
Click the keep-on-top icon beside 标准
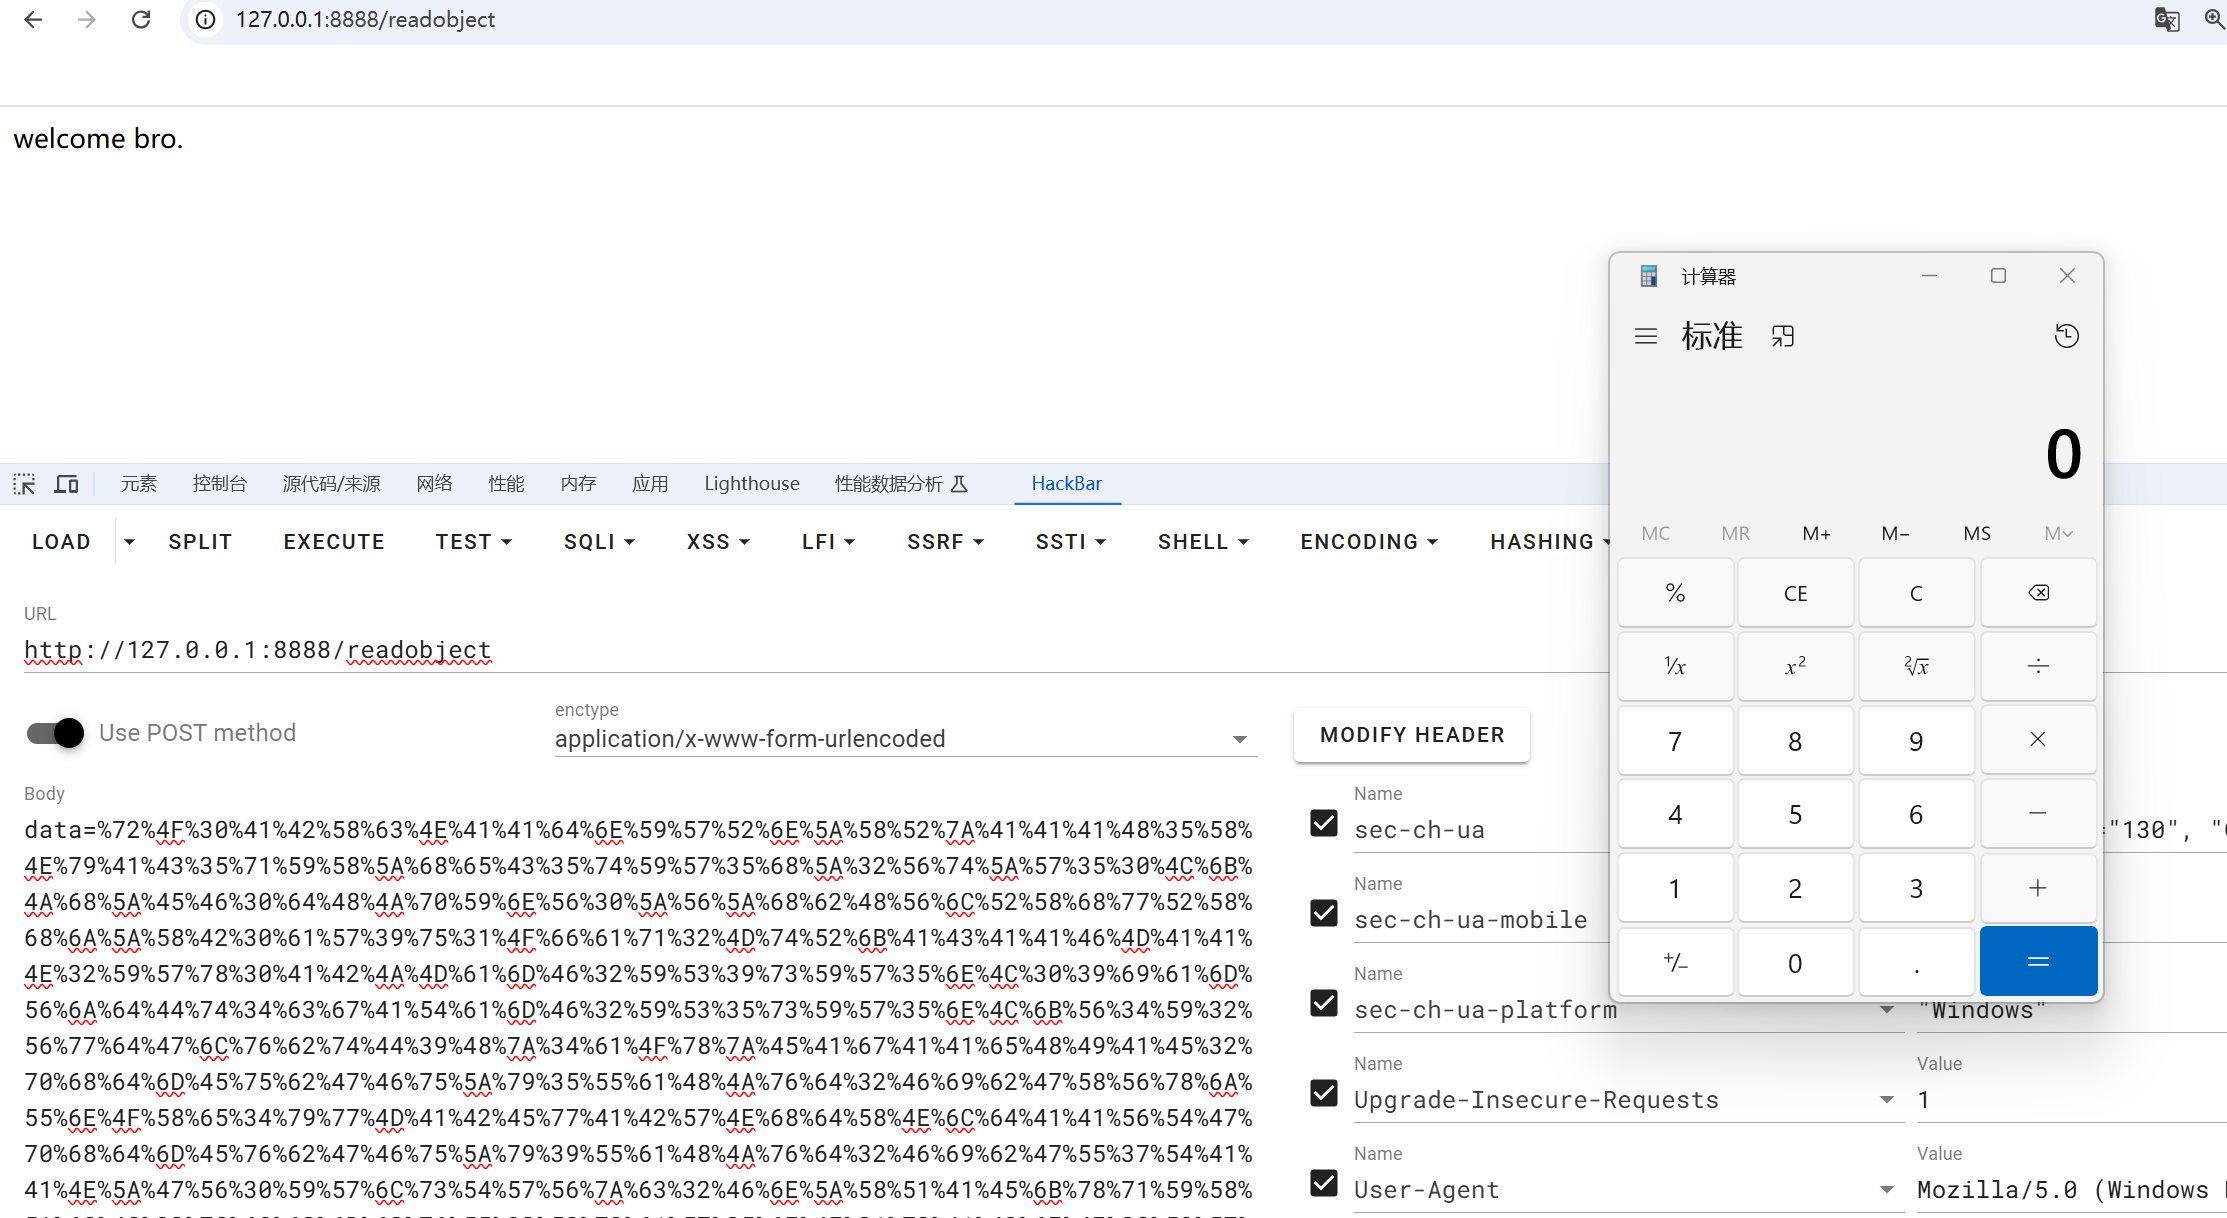point(1783,336)
